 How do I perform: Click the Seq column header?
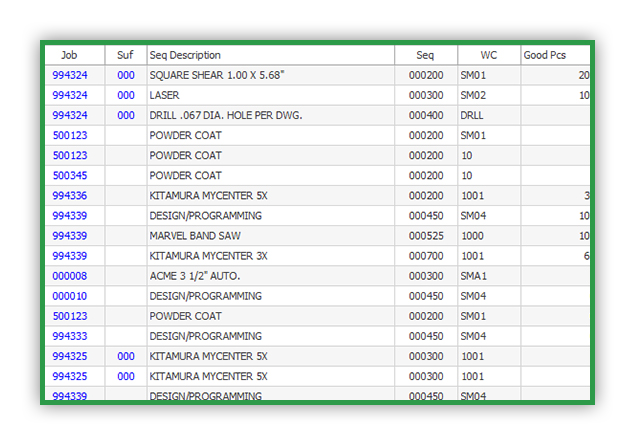coord(426,55)
